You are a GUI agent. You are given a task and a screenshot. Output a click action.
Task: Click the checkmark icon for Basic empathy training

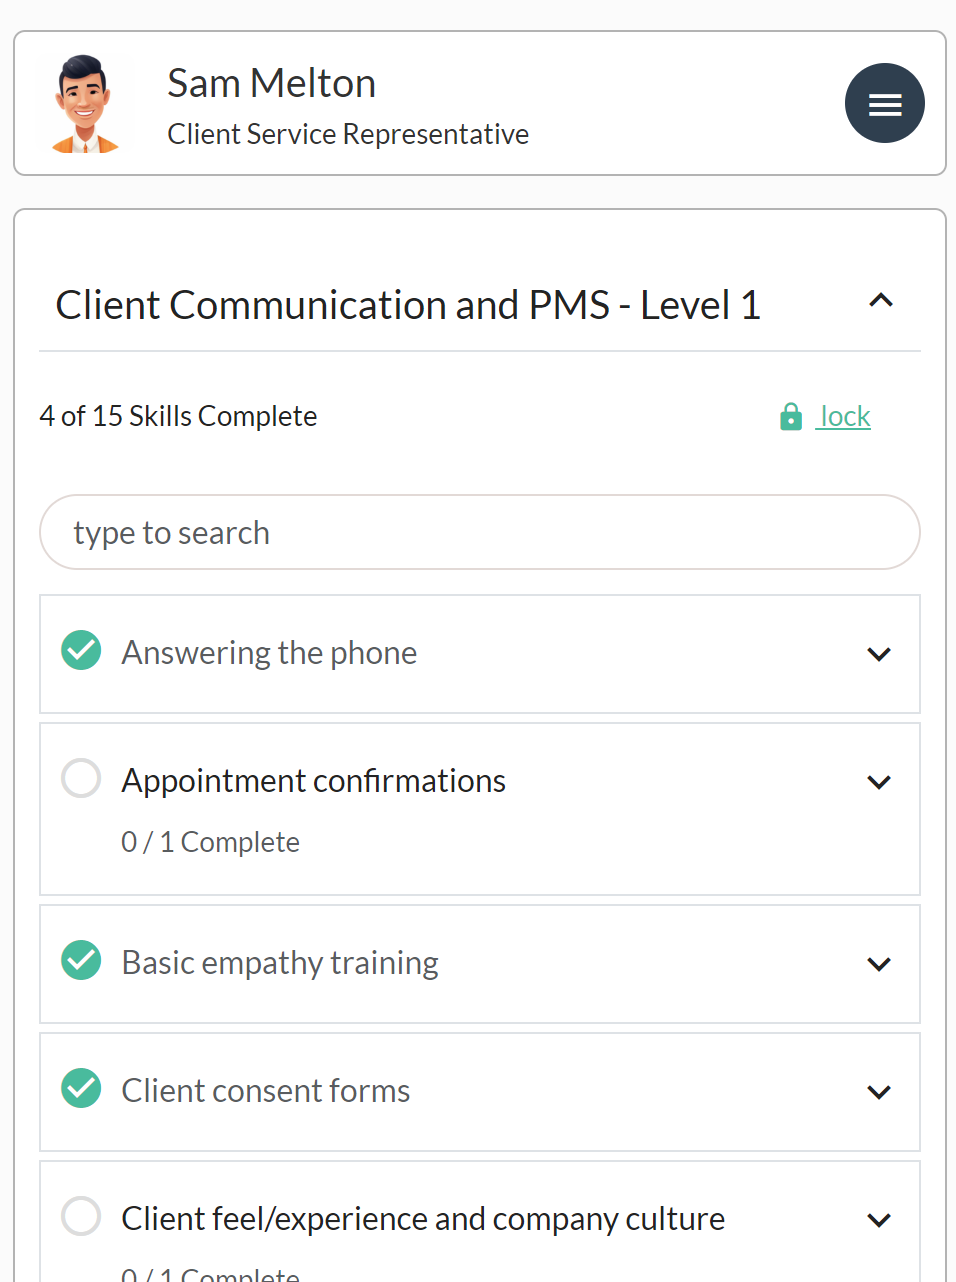80,960
